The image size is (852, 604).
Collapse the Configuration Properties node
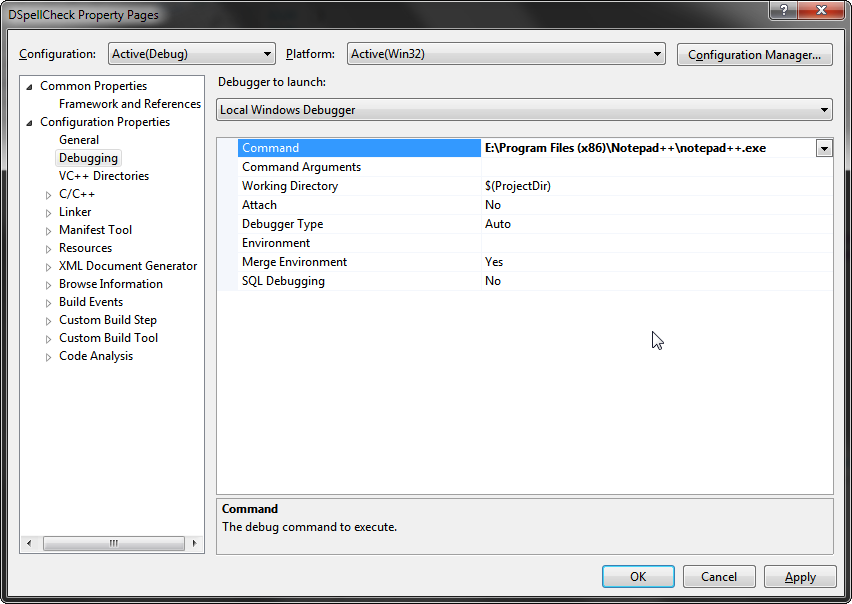tap(30, 121)
